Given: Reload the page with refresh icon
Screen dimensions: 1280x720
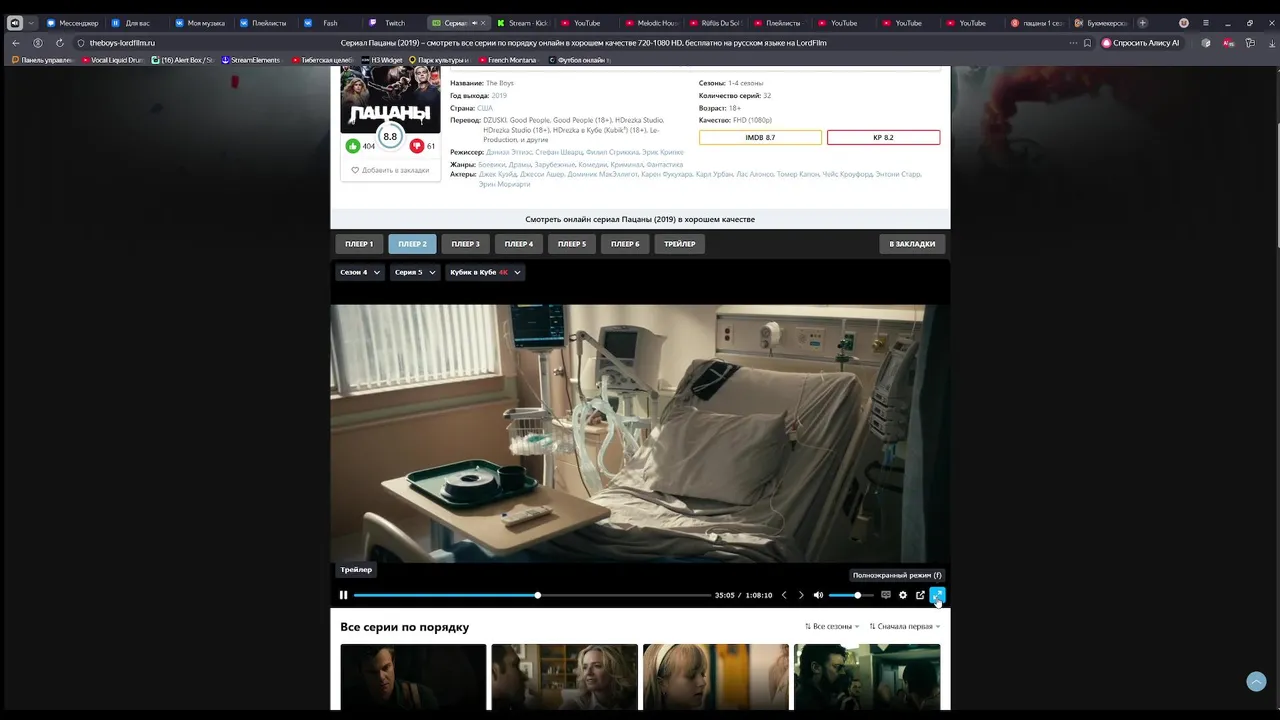Looking at the screenshot, I should [60, 43].
